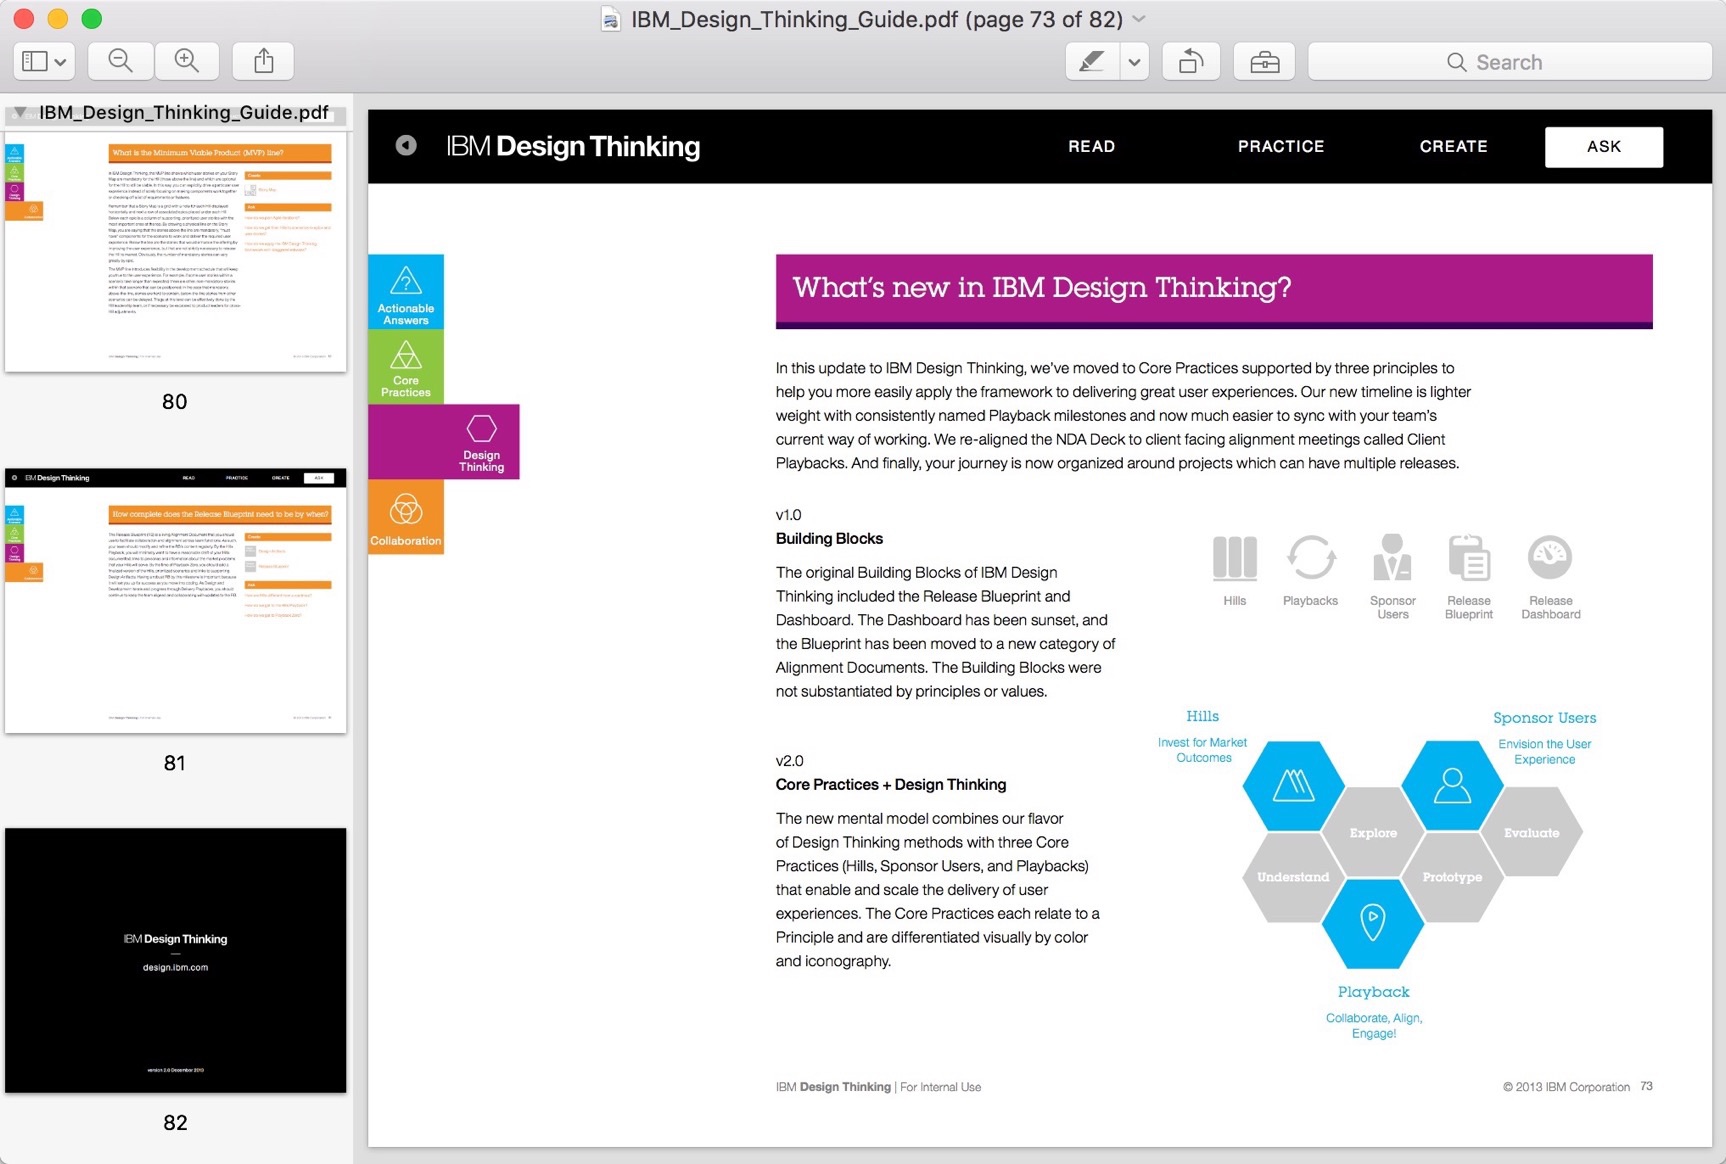The image size is (1726, 1164).
Task: Select the page 81 thumbnail
Action: coord(176,601)
